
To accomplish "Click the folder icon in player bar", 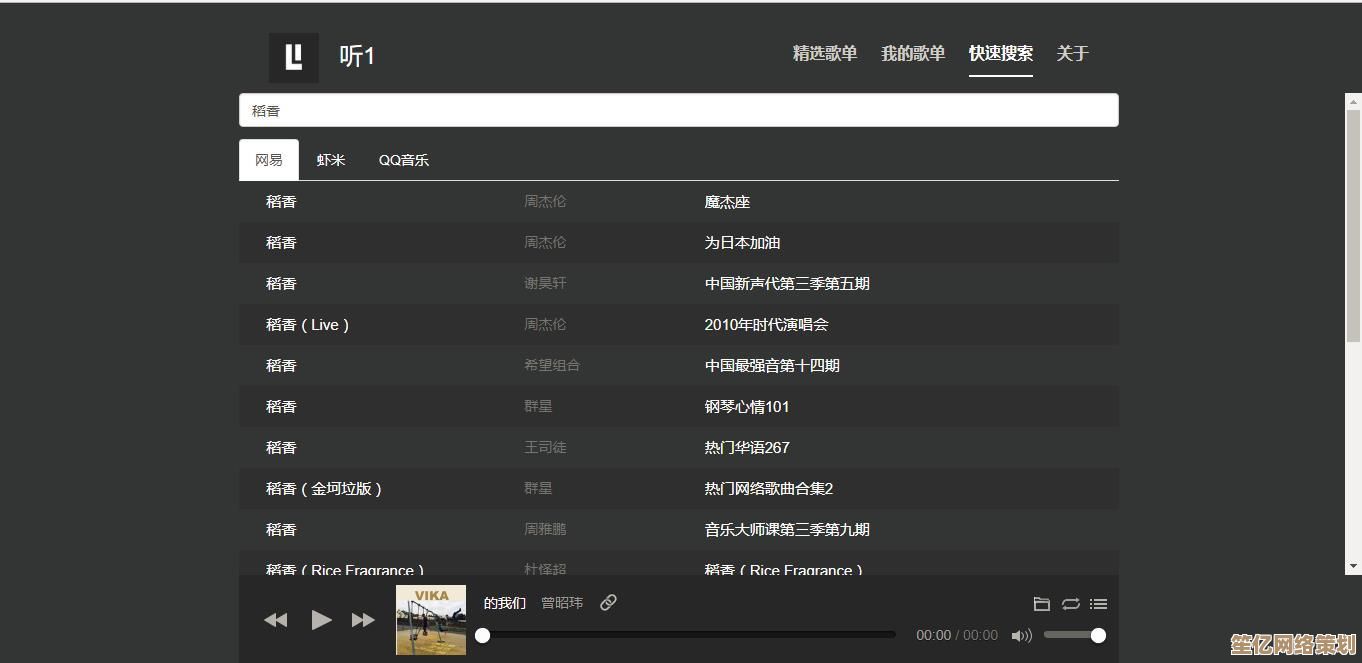I will tap(1041, 604).
